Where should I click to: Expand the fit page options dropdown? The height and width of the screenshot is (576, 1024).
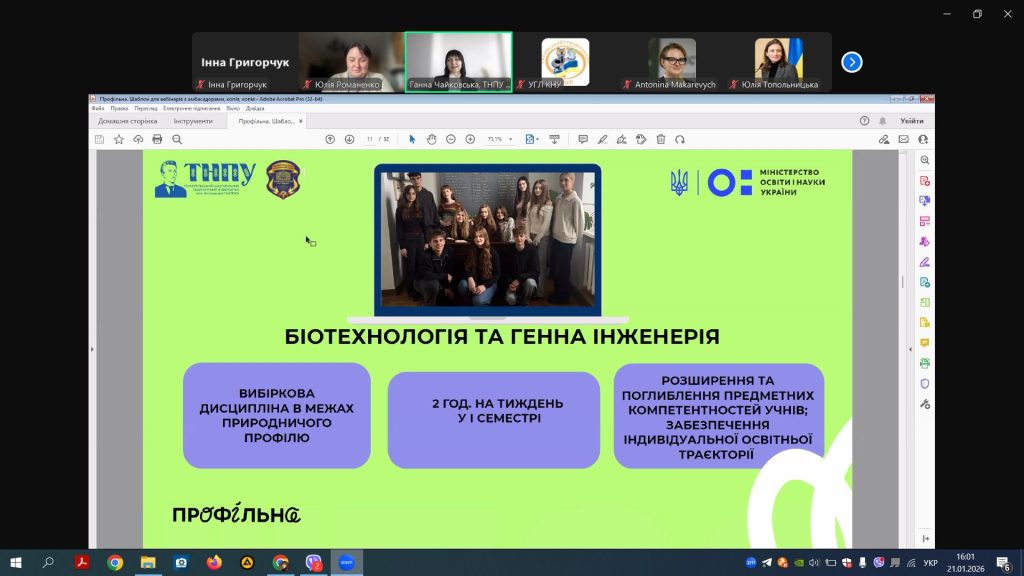534,139
